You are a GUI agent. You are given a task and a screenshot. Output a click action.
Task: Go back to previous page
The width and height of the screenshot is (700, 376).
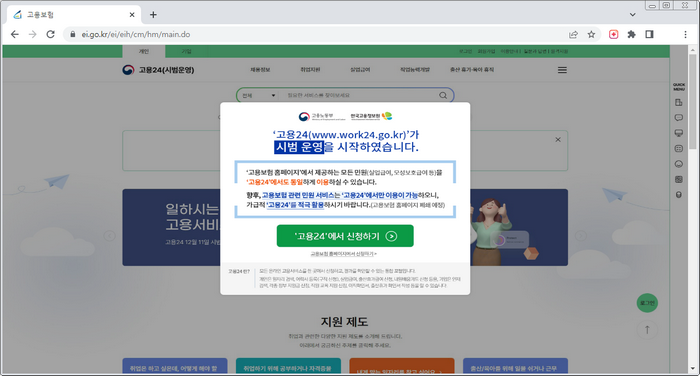[x=15, y=34]
